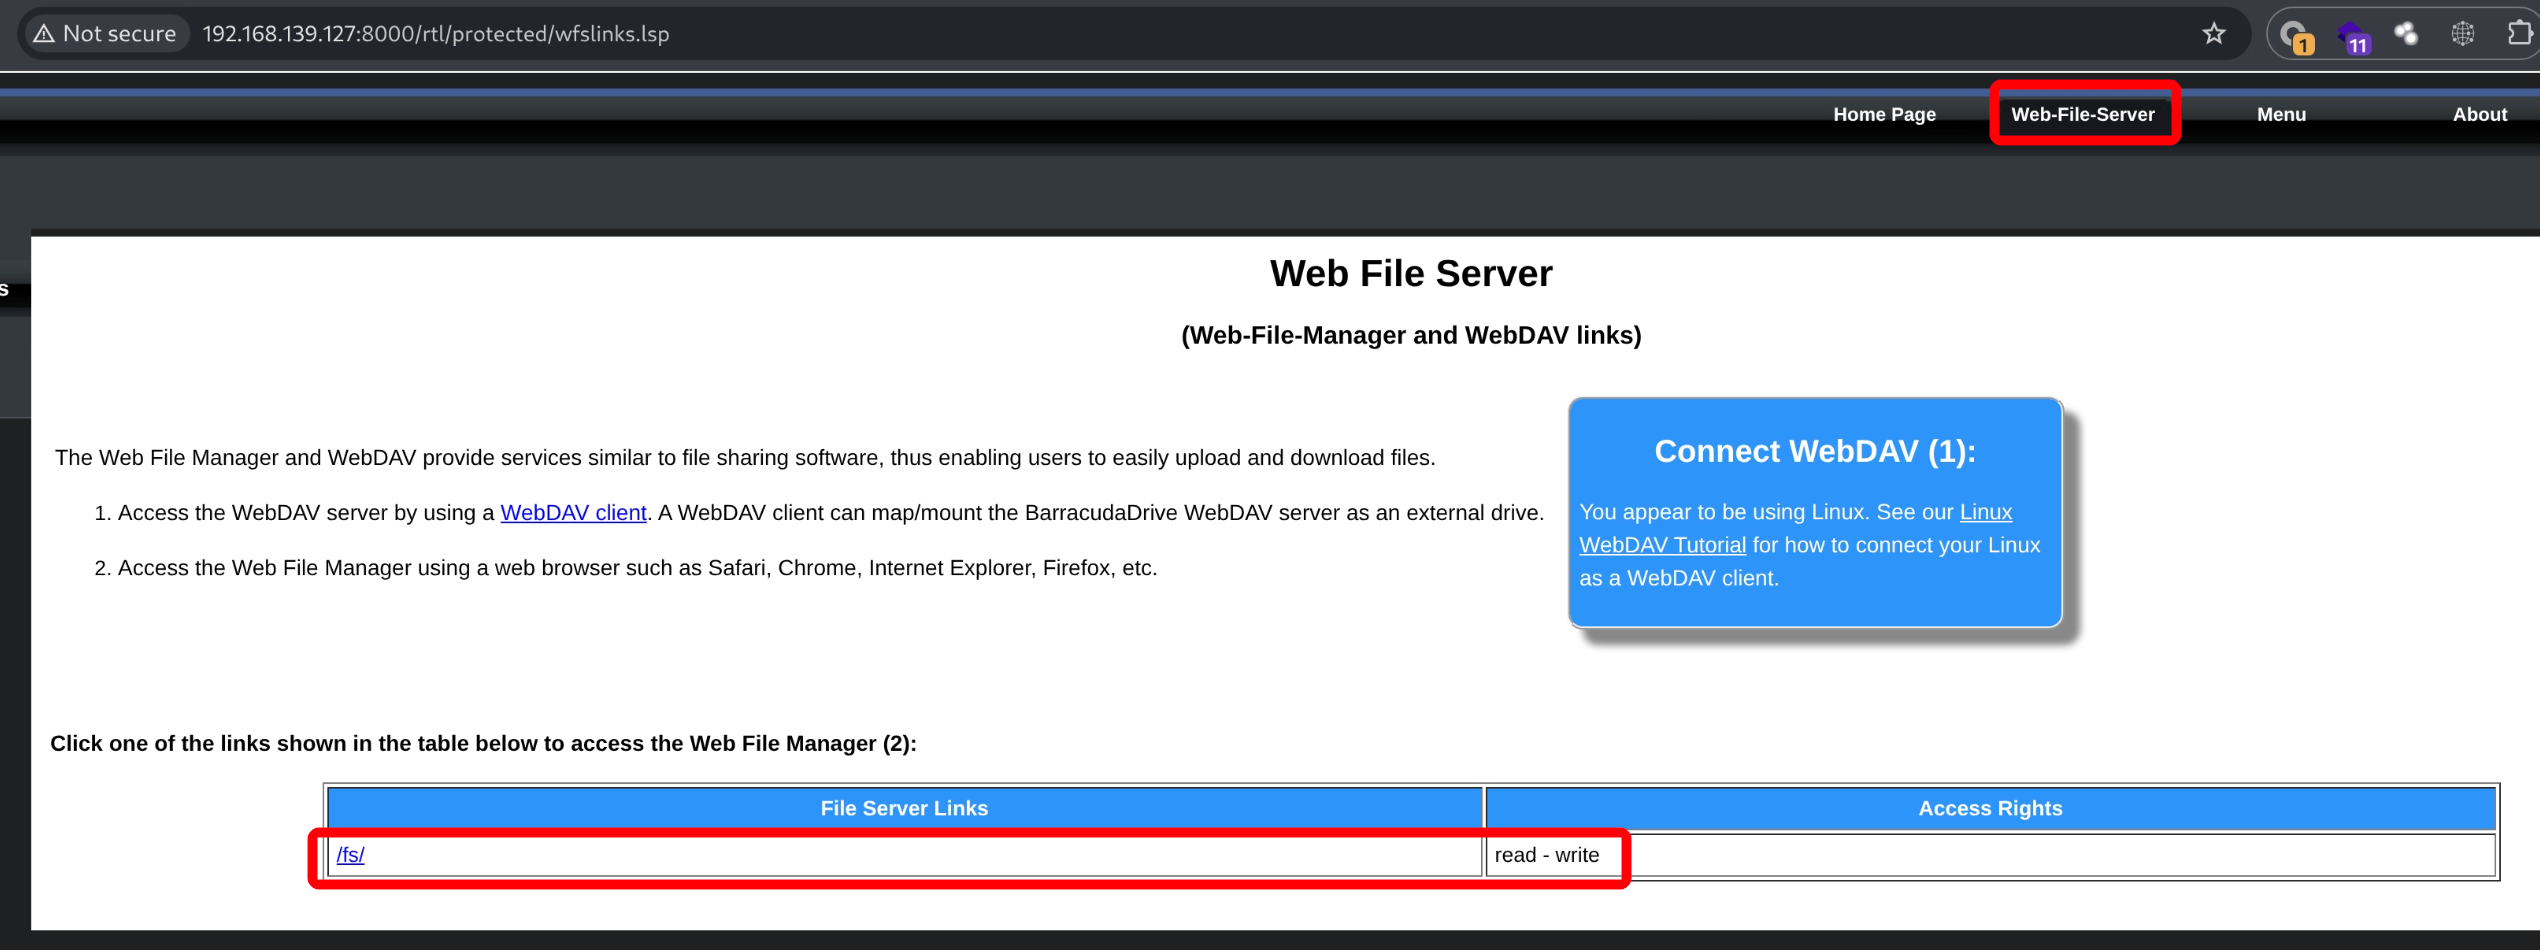Open the globe network extension icon
The image size is (2540, 950).
point(2462,34)
